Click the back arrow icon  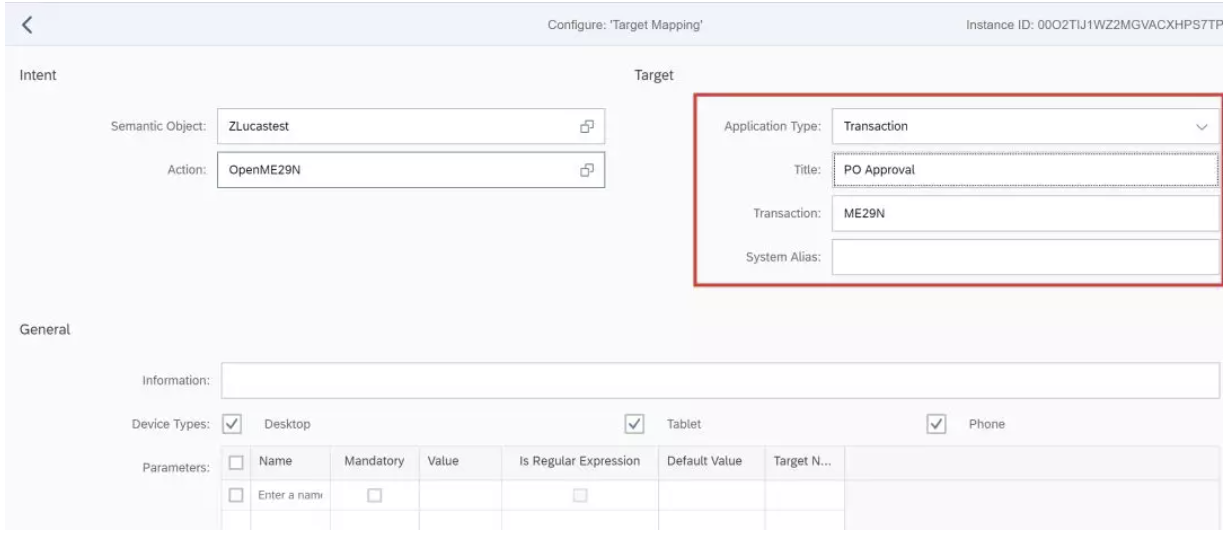tap(27, 24)
